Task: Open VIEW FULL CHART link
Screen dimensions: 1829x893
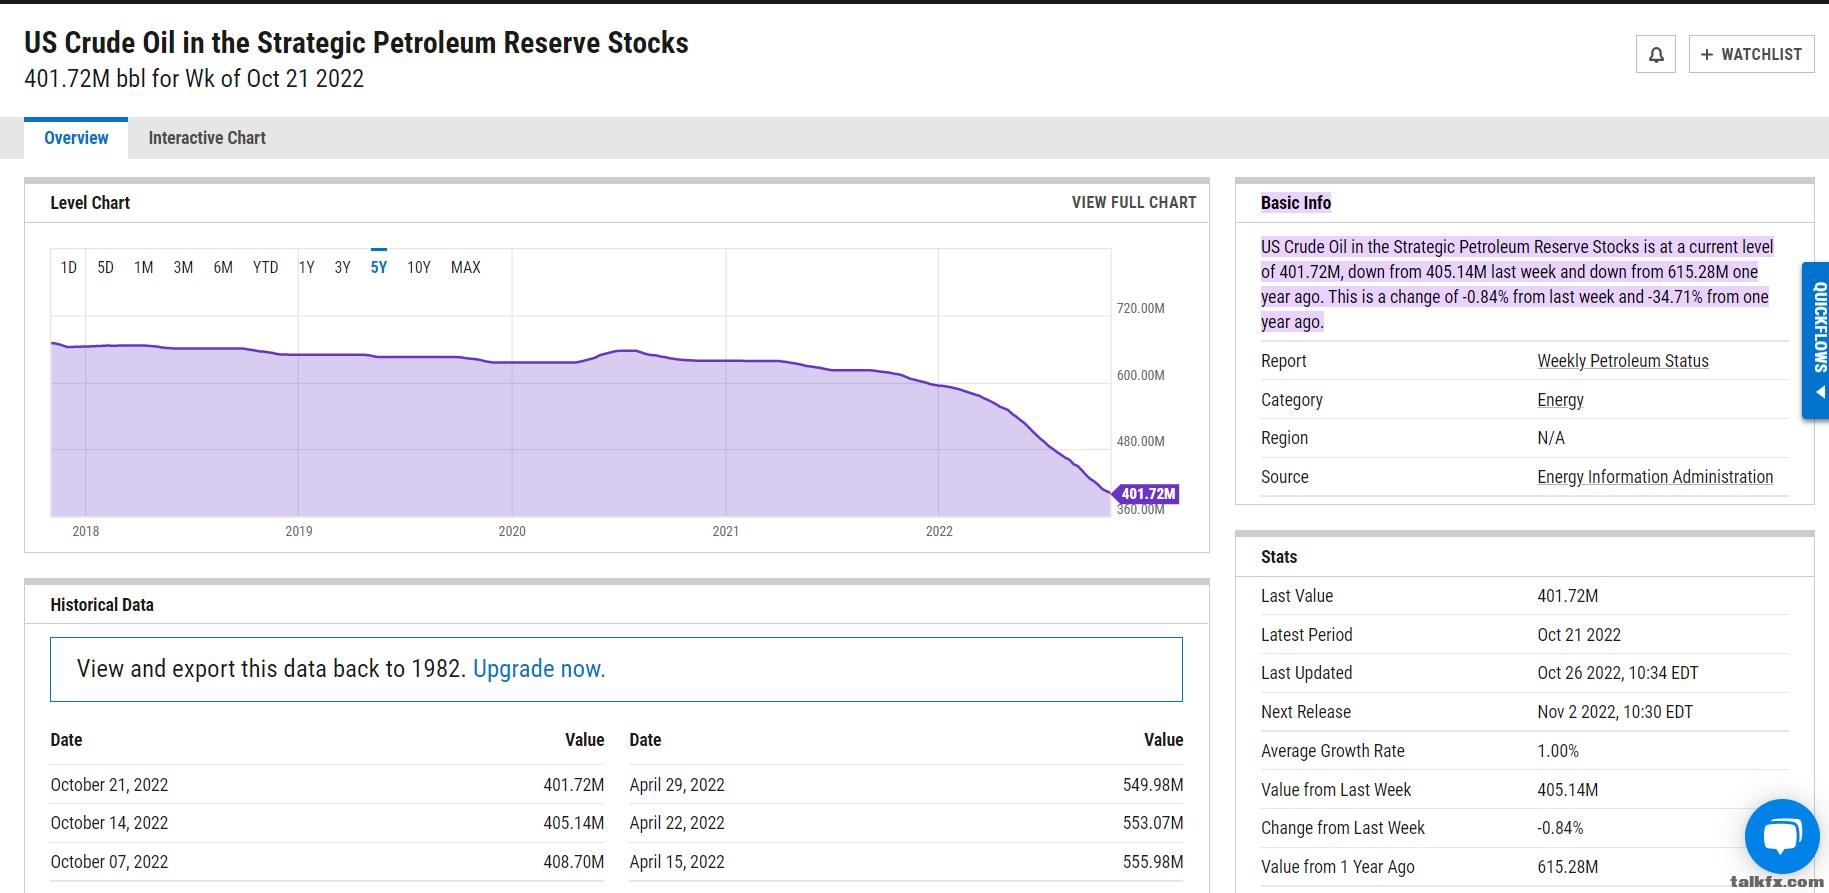Action: pyautogui.click(x=1134, y=202)
